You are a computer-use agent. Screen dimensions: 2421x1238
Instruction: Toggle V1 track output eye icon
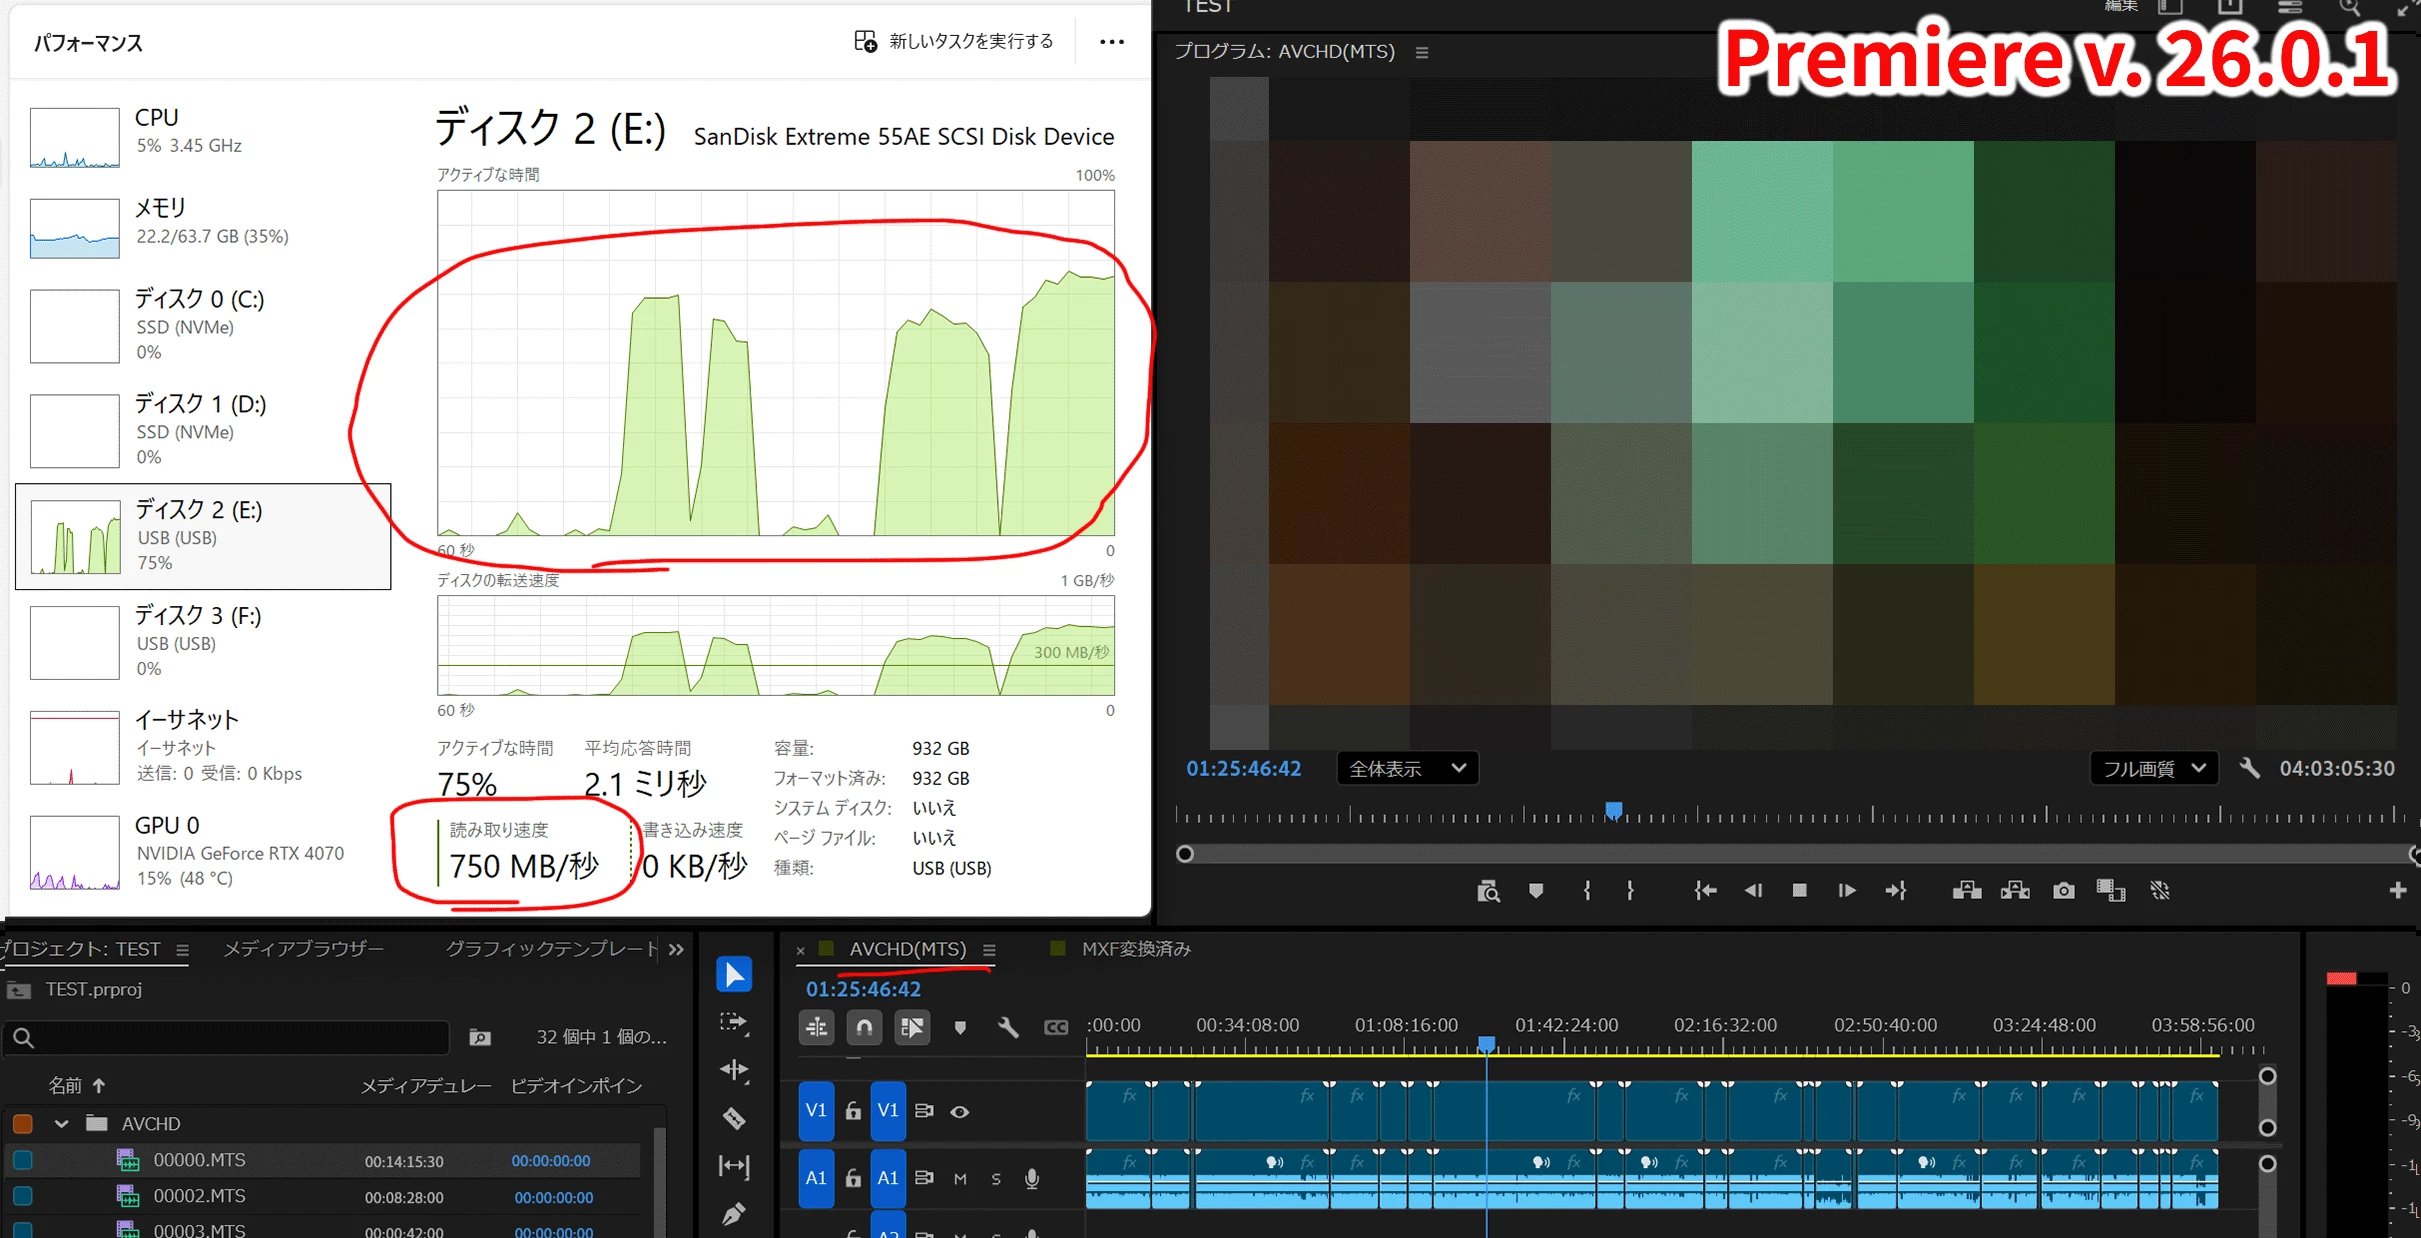coord(959,1111)
